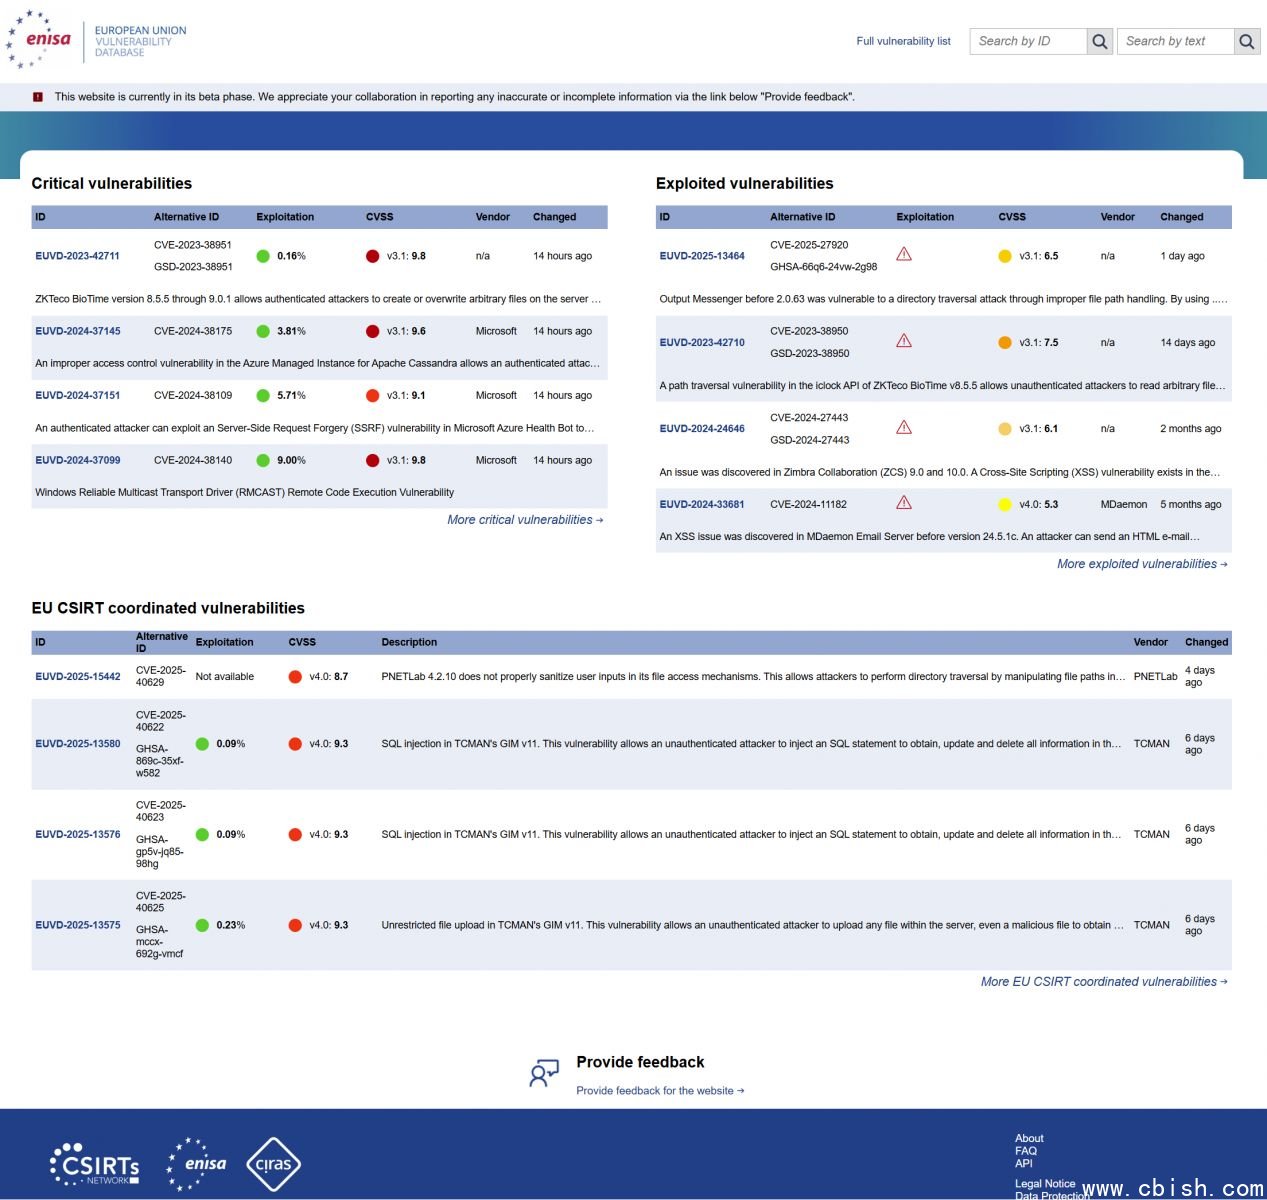This screenshot has width=1267, height=1200.
Task: Click the feedback person icon
Action: pos(544,1073)
